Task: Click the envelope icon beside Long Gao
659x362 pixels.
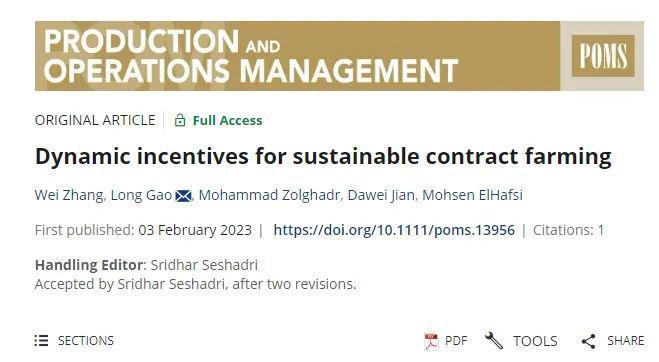Action: pos(183,196)
